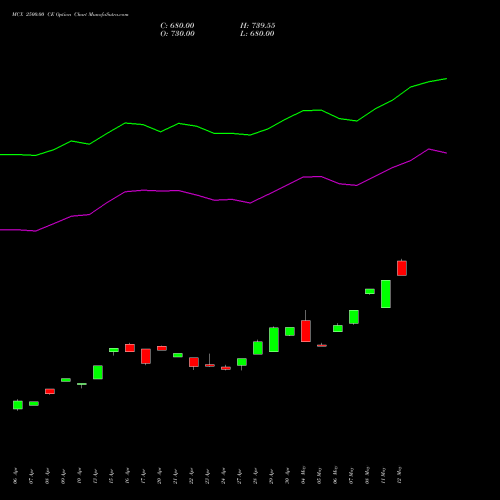Select the 05 May date label
Screen dimensions: 500x500
(x=319, y=475)
